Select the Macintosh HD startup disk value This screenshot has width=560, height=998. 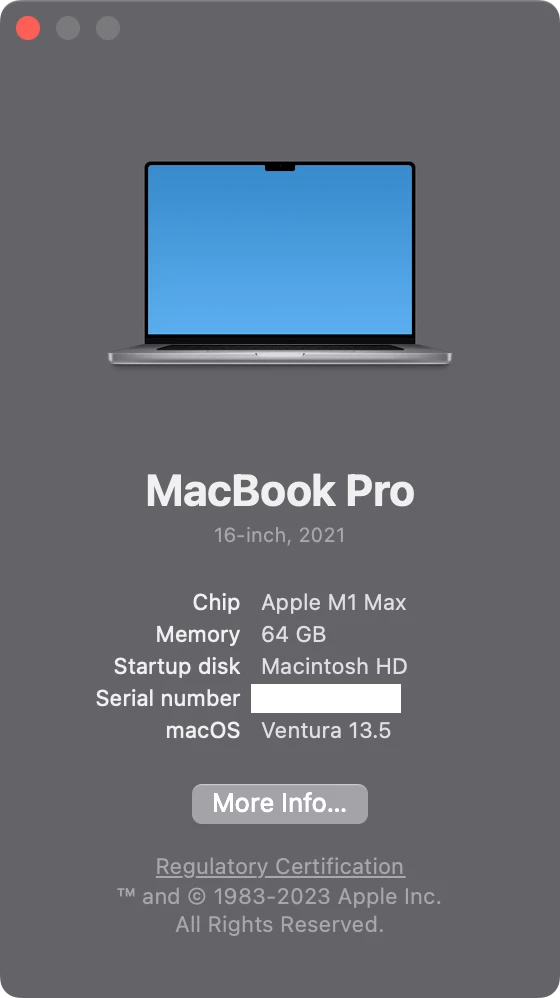pyautogui.click(x=334, y=666)
